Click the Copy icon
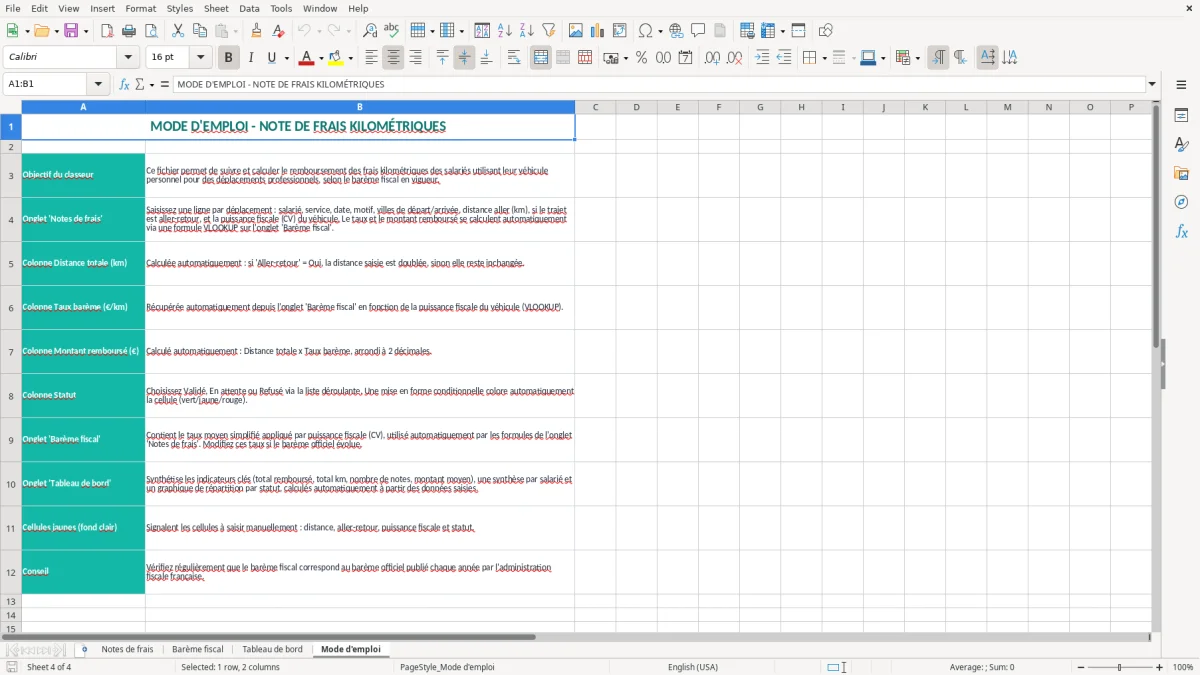1200x675 pixels. pos(199,31)
